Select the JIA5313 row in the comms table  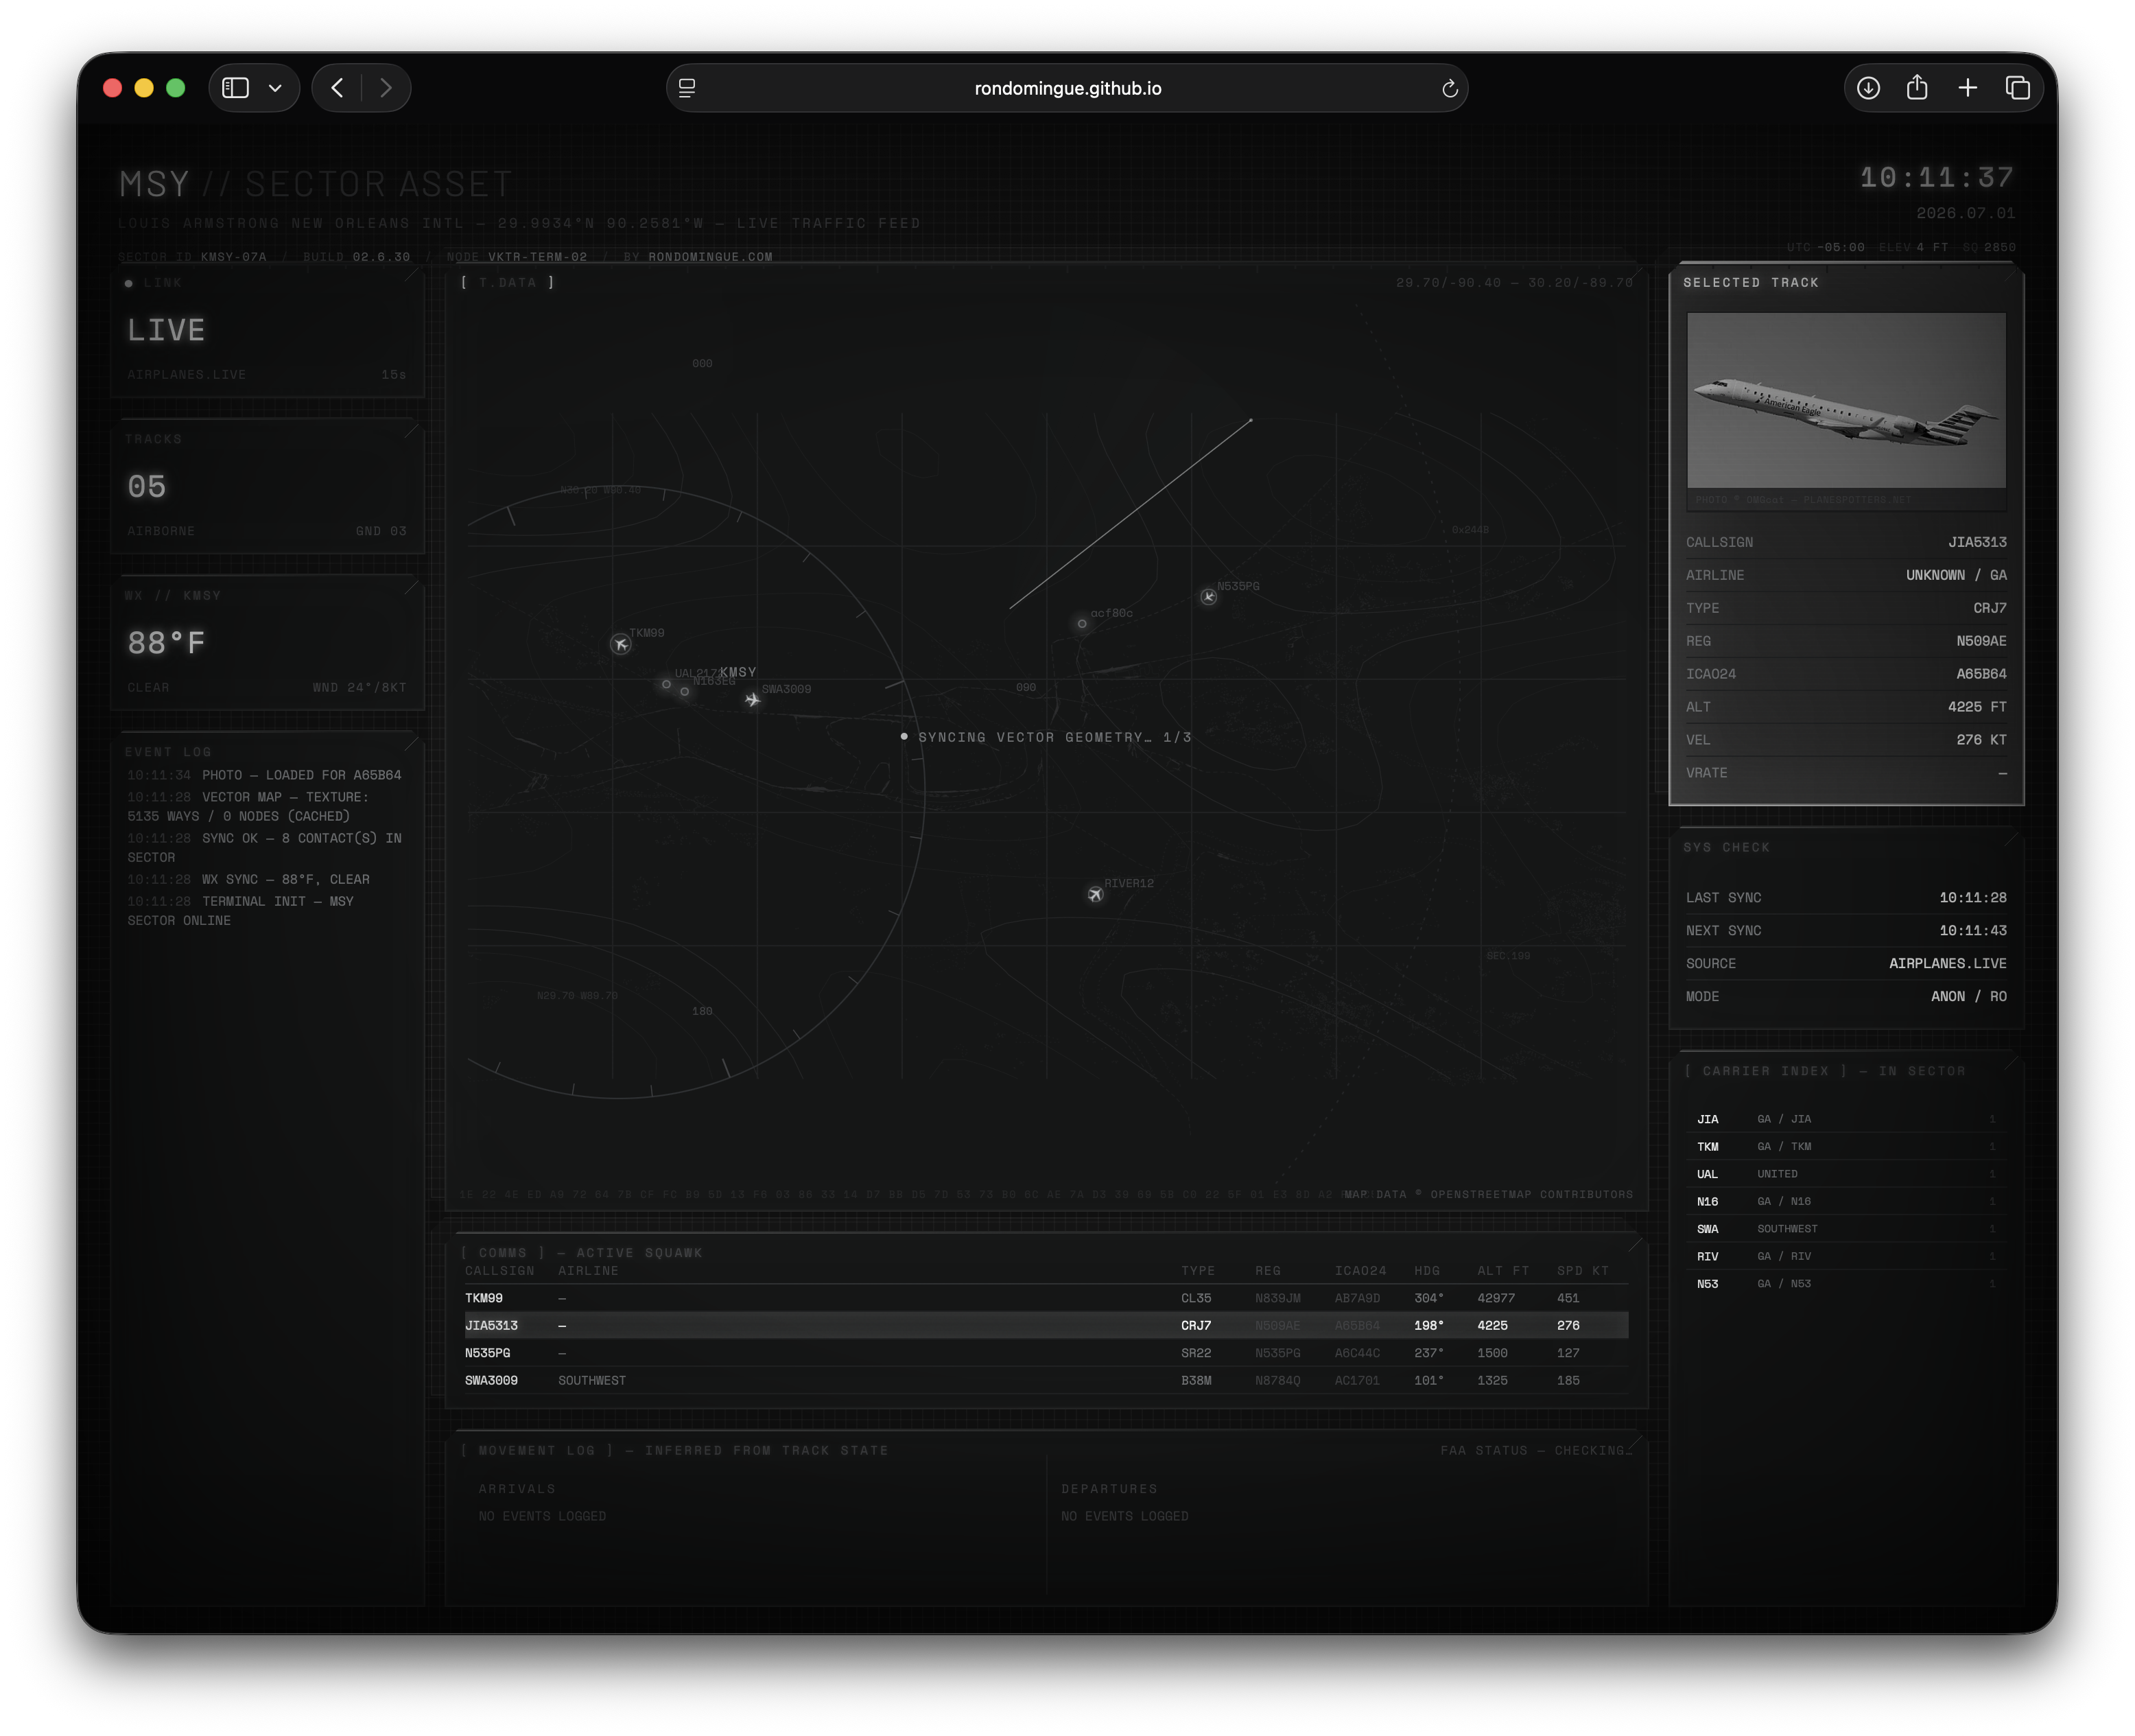pyautogui.click(x=1046, y=1325)
